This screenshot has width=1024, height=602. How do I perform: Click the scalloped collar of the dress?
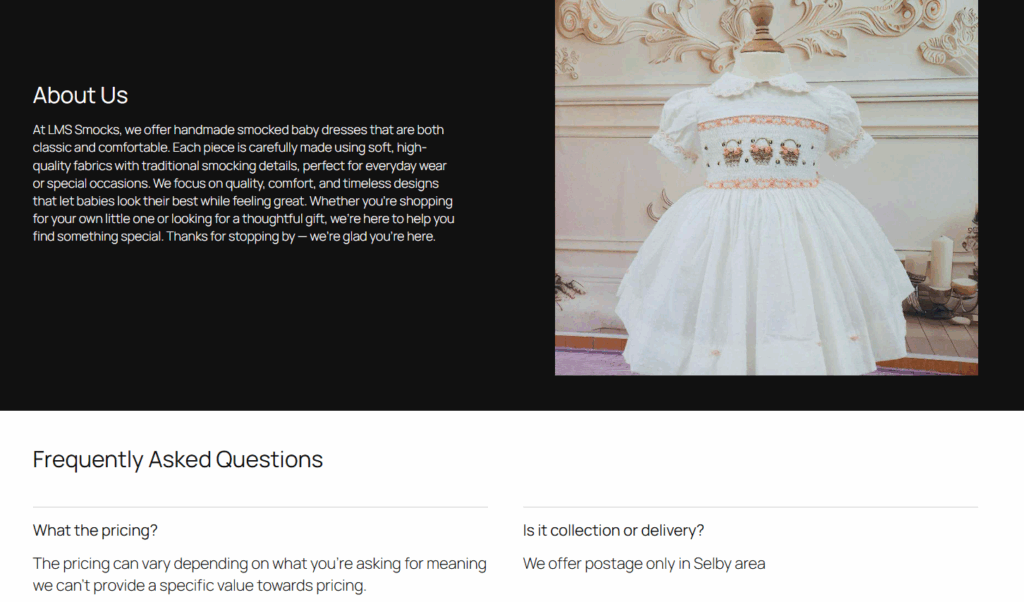pos(760,85)
